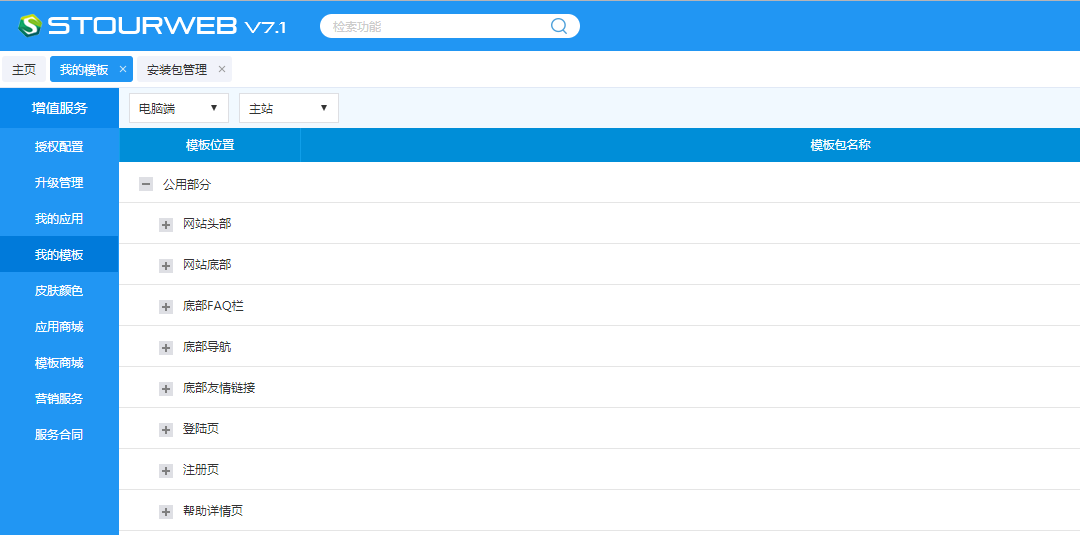The width and height of the screenshot is (1080, 535).
Task: Select the 帮助详情页 tree row
Action: point(213,511)
